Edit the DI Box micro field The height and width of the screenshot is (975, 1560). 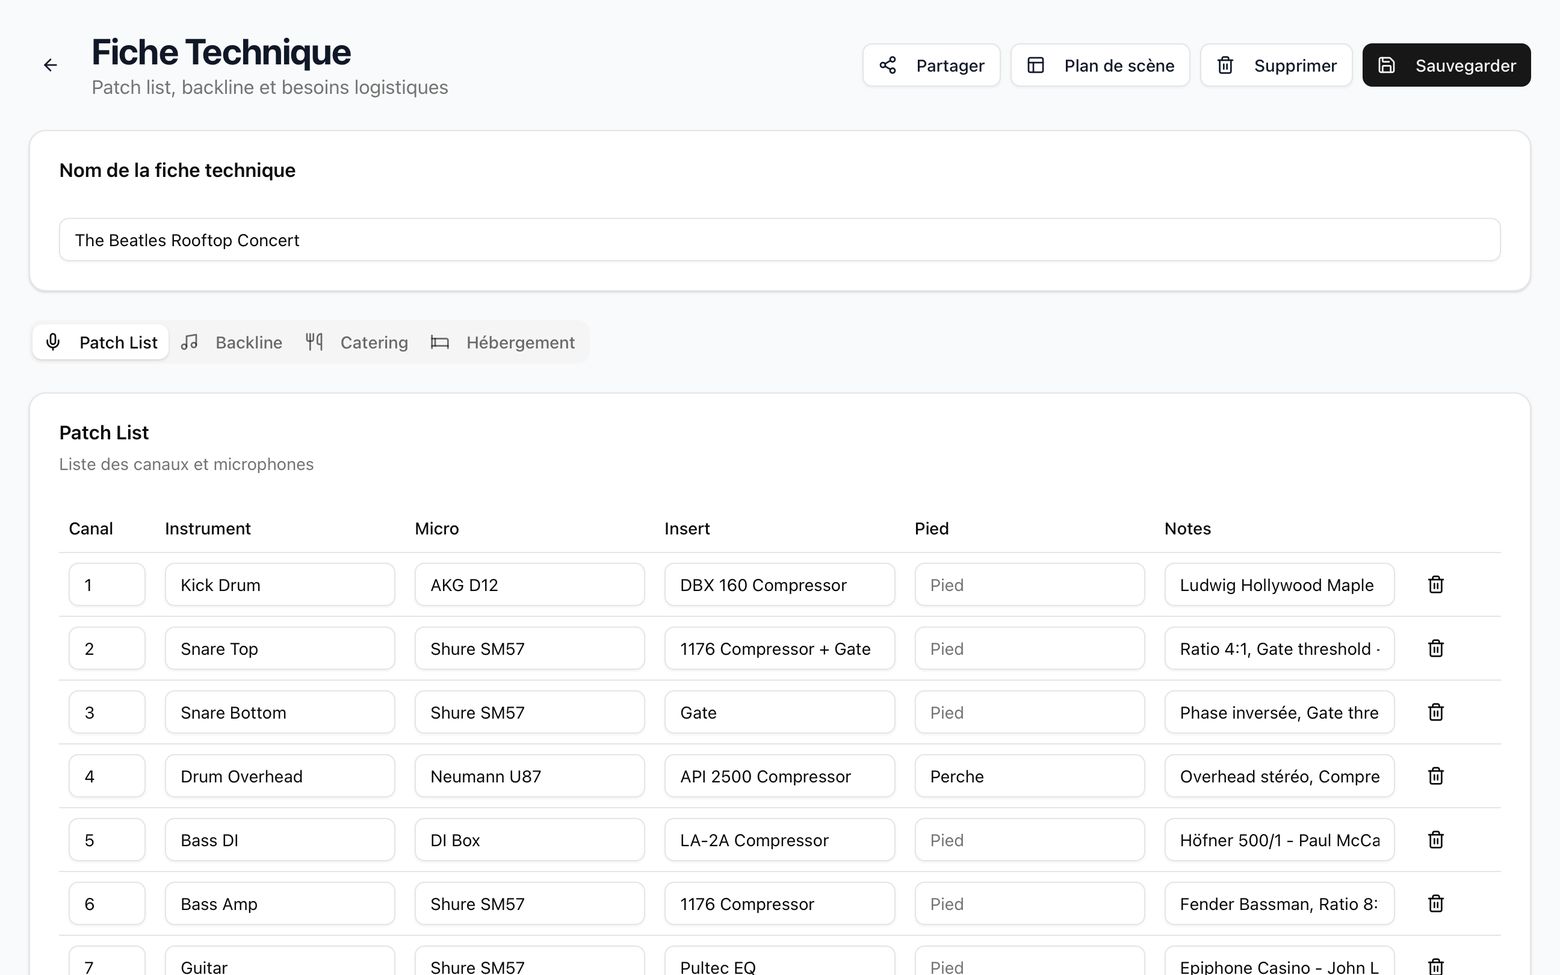530,840
